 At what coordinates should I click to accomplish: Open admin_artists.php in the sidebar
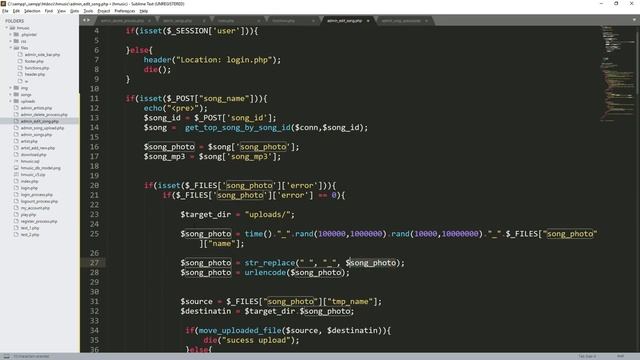(x=36, y=108)
